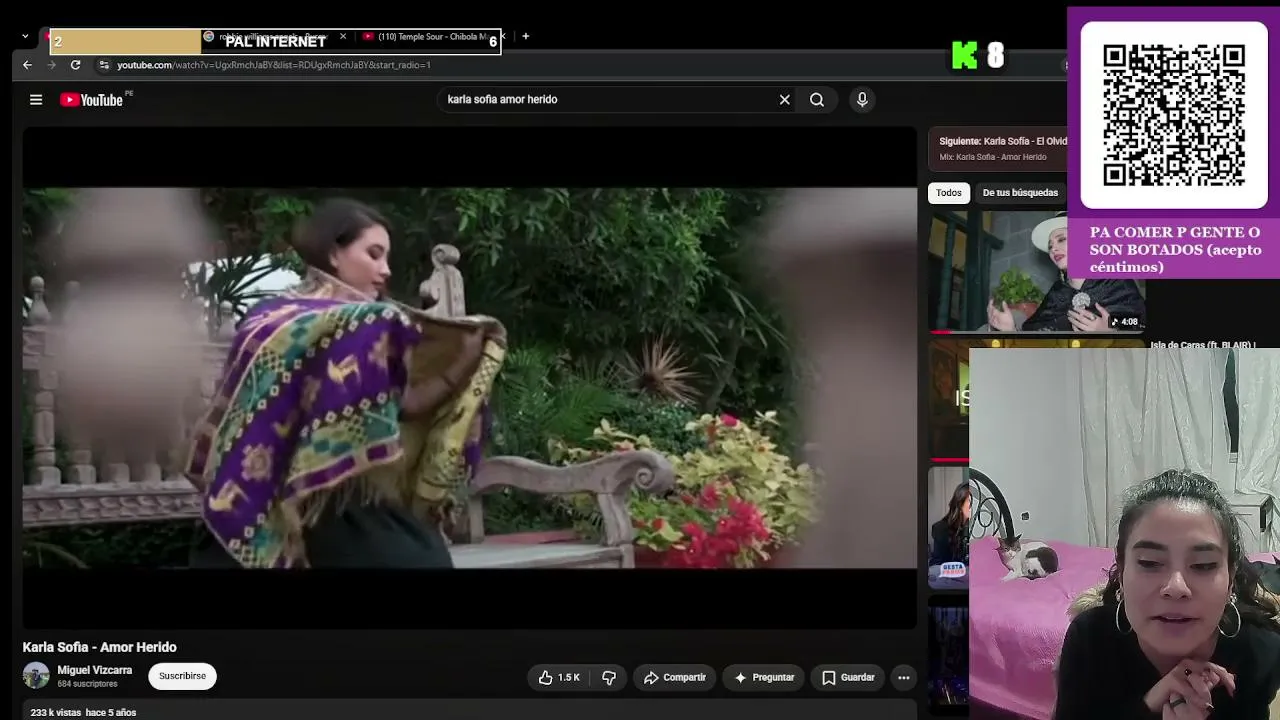The height and width of the screenshot is (720, 1280).
Task: Open the three-dot more actions menu
Action: 904,677
